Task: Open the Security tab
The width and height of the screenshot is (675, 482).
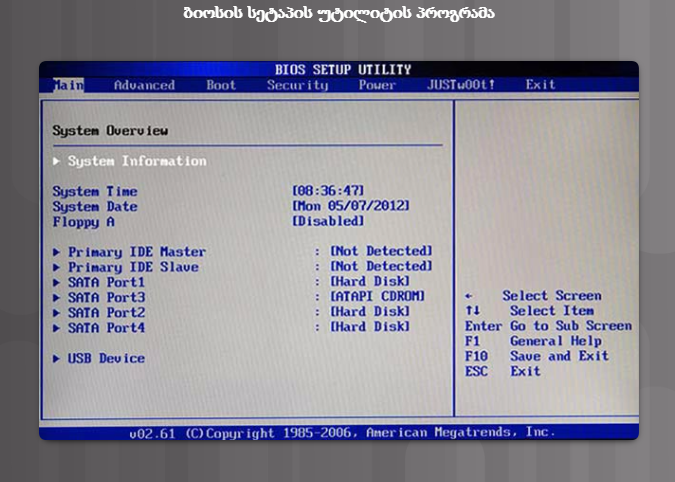Action: click(297, 85)
